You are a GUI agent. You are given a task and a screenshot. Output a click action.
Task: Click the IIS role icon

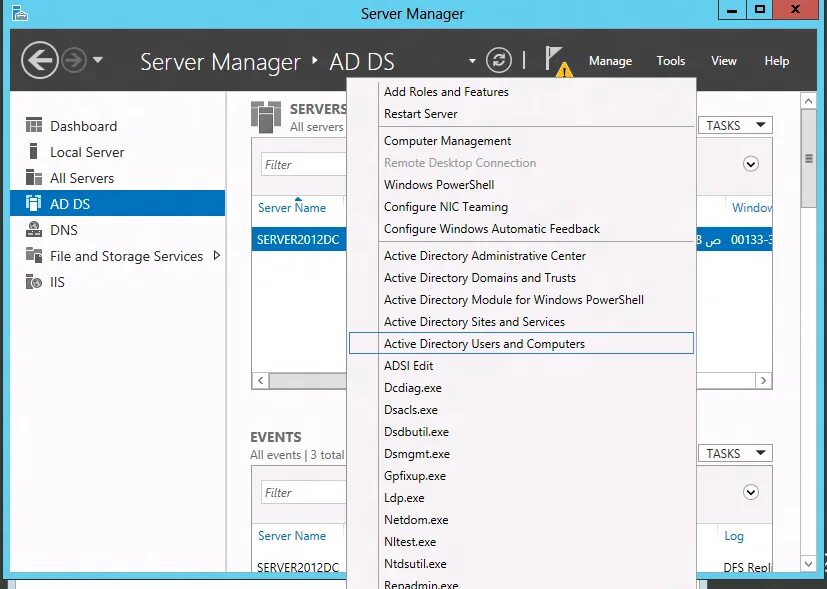pyautogui.click(x=34, y=282)
